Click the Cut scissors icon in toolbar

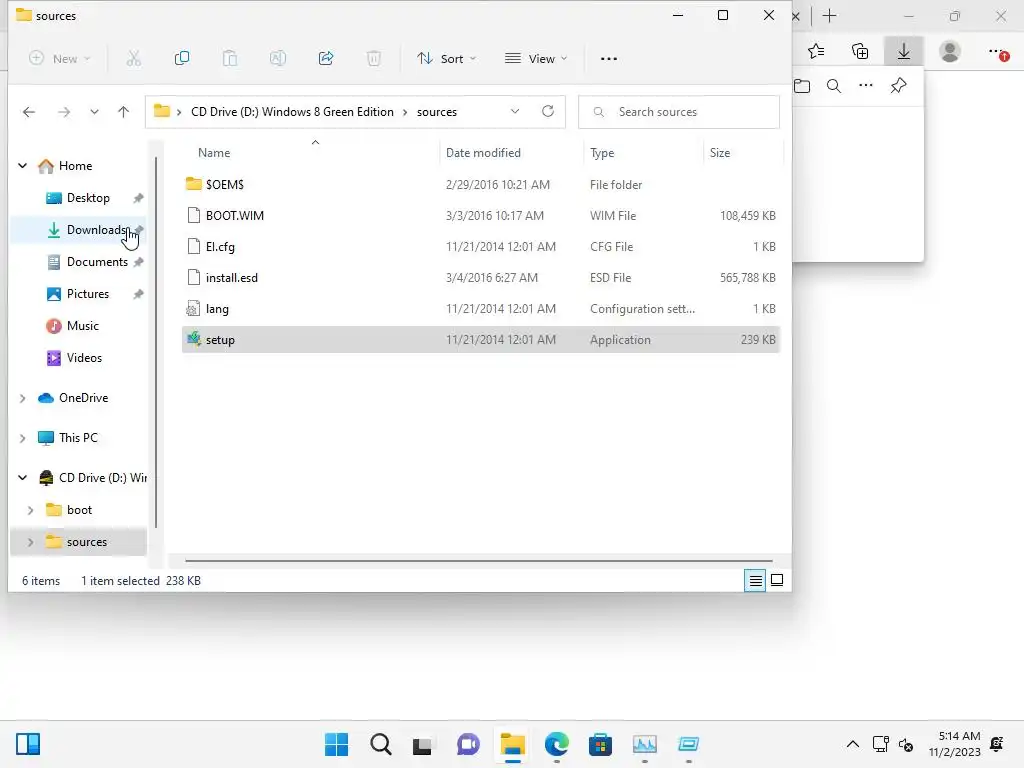click(x=133, y=59)
